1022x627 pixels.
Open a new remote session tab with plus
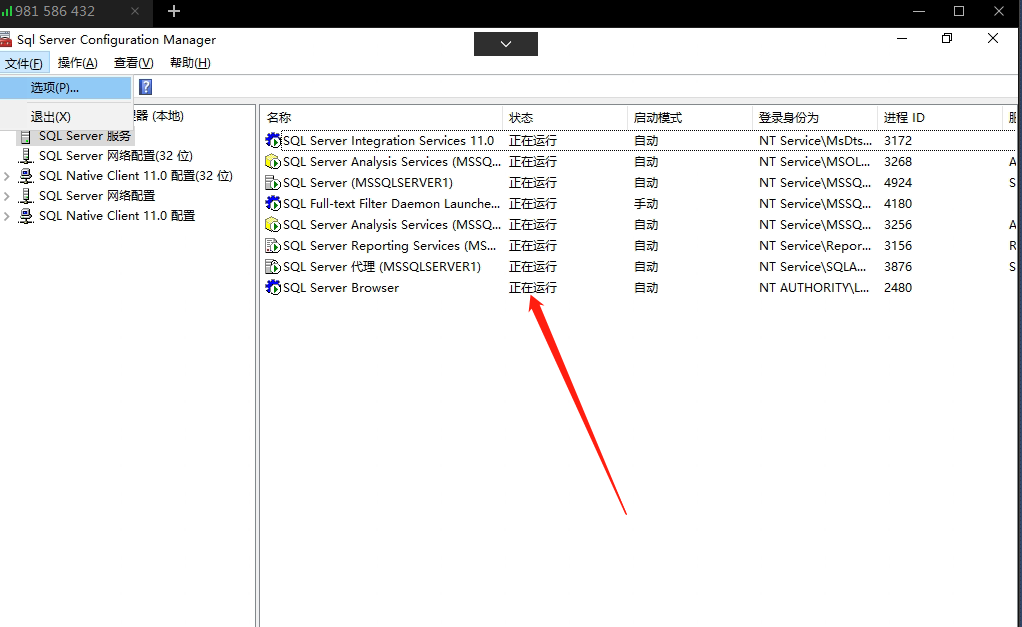point(174,11)
